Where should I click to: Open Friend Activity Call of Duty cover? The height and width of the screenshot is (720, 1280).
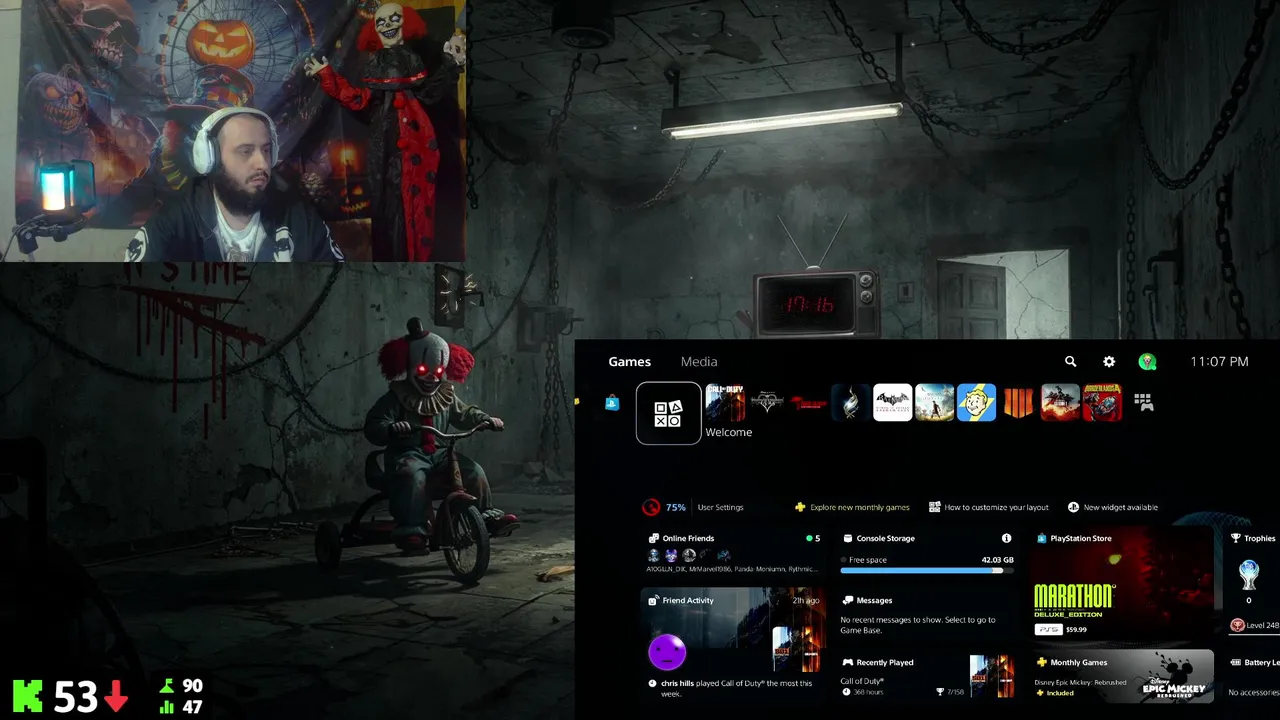[x=796, y=649]
